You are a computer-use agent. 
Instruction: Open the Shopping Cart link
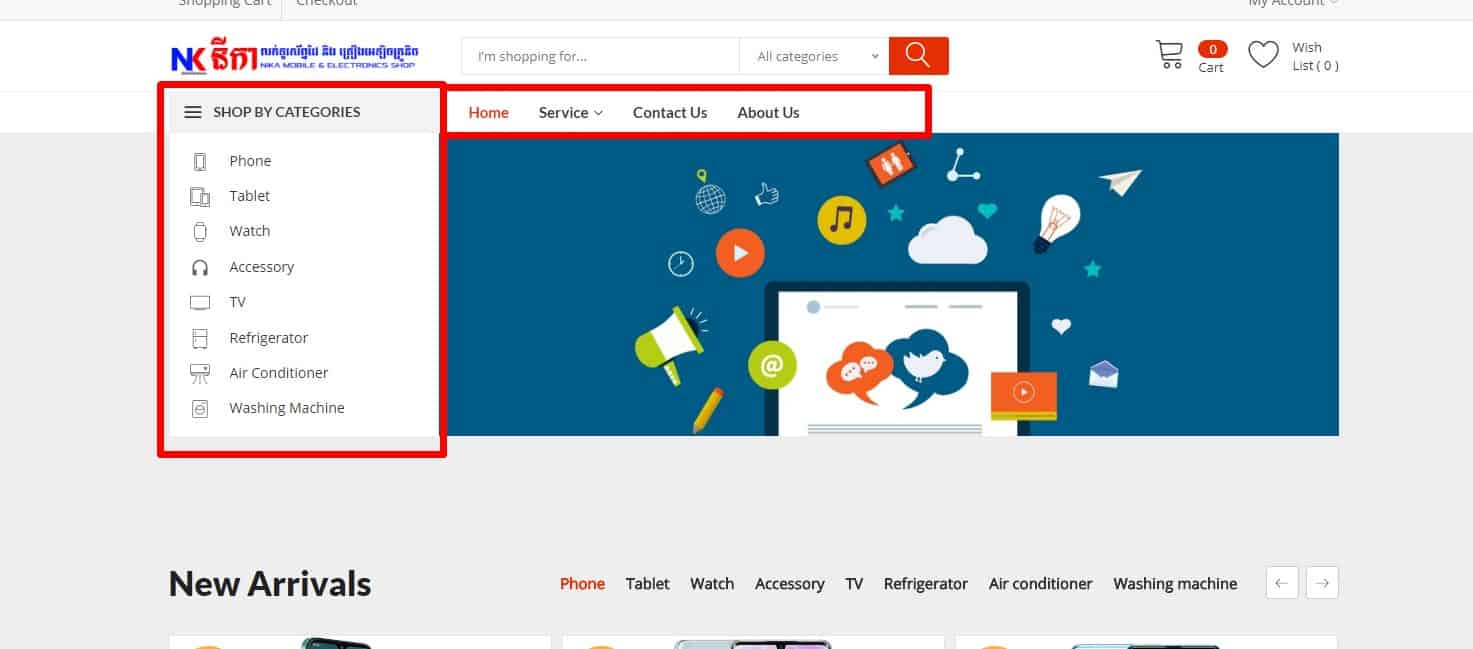(x=223, y=4)
